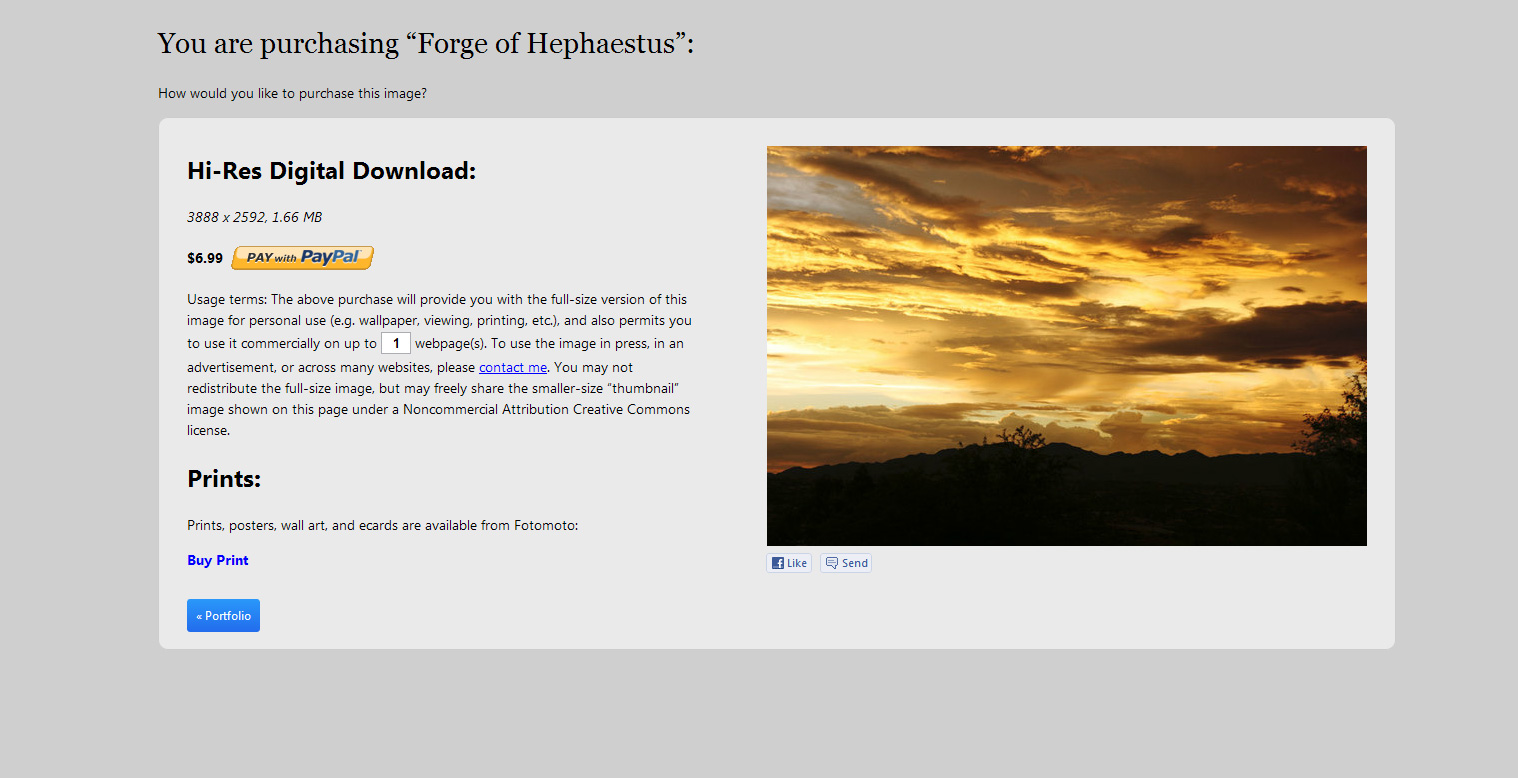Click the Fotomoto prints description text
The height and width of the screenshot is (778, 1518).
(383, 525)
